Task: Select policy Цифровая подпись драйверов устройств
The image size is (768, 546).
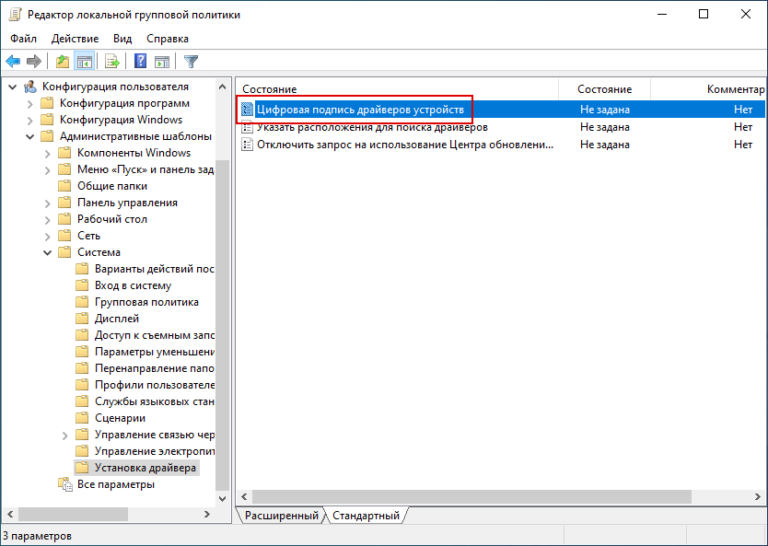Action: (x=359, y=109)
